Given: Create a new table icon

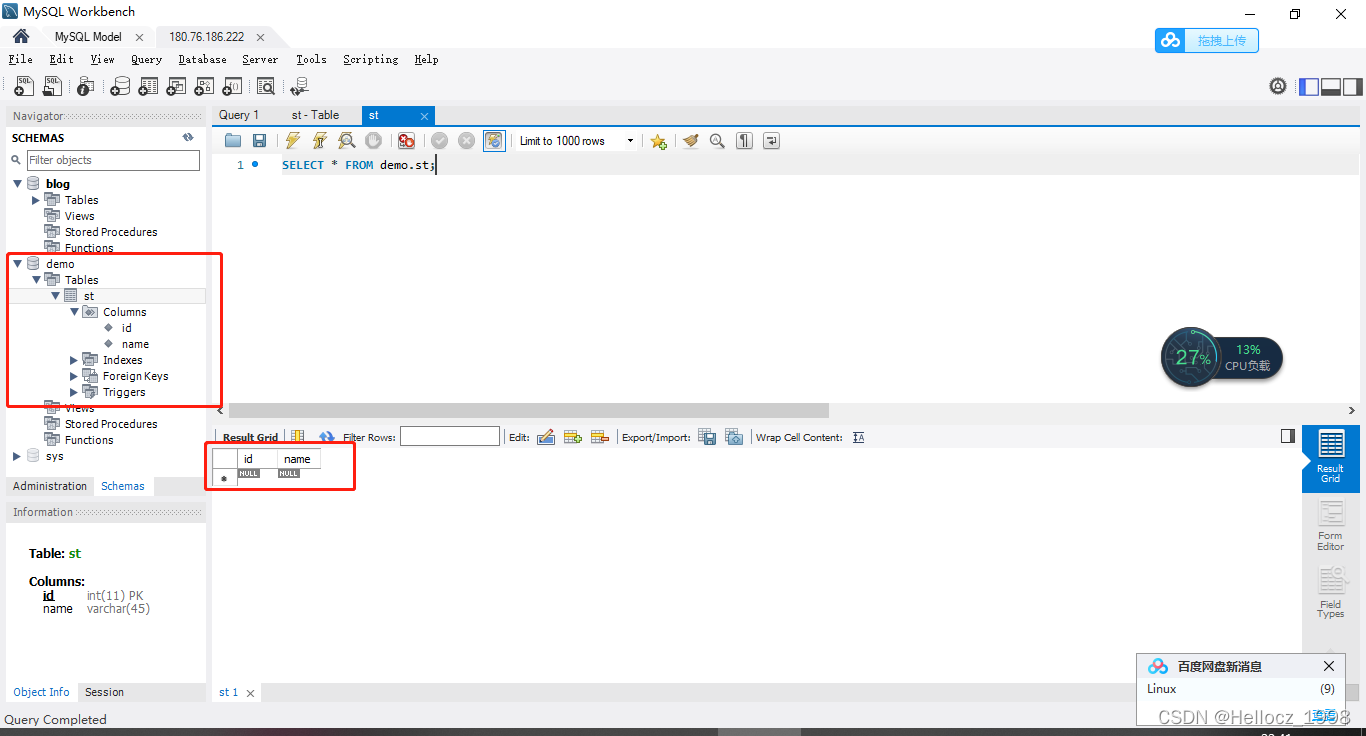Looking at the screenshot, I should (148, 87).
